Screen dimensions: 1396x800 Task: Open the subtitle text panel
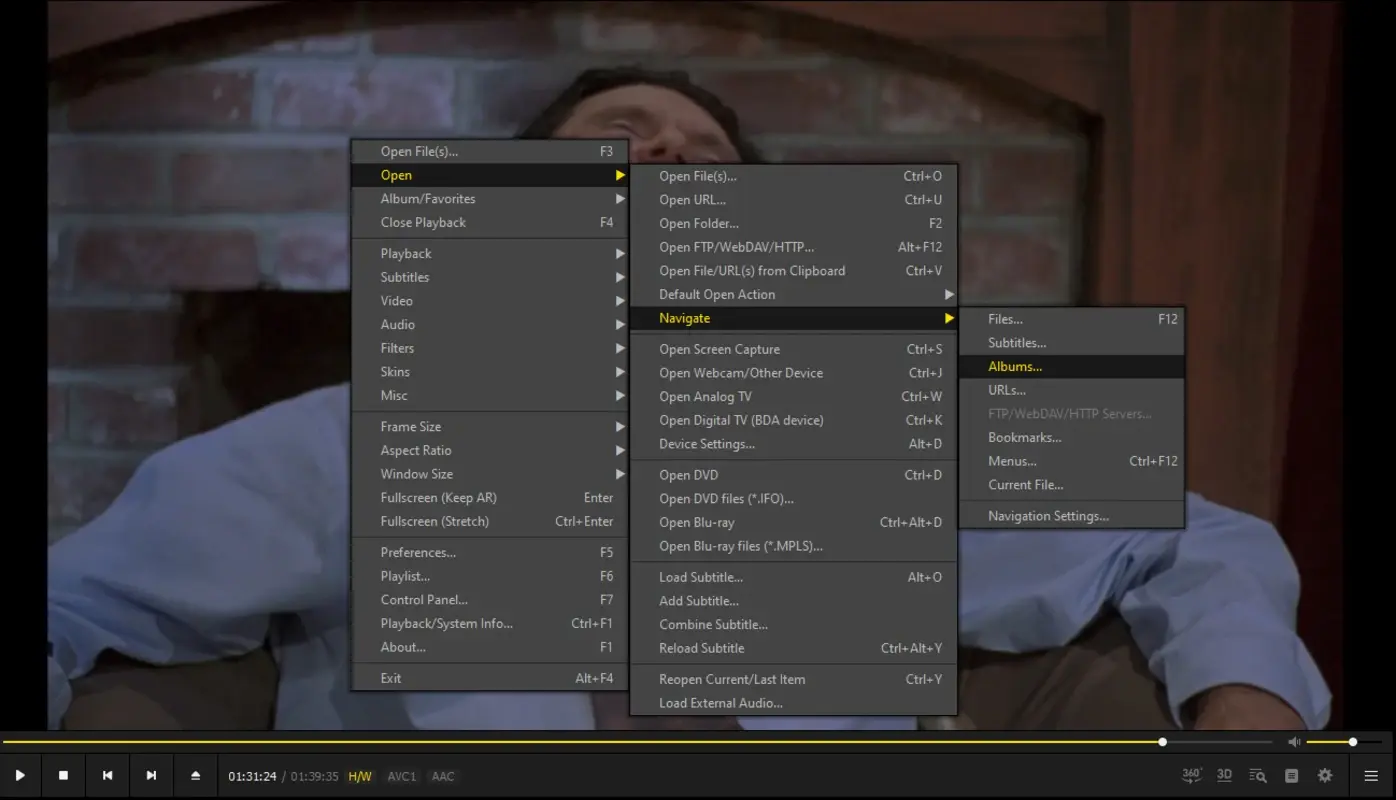1291,774
